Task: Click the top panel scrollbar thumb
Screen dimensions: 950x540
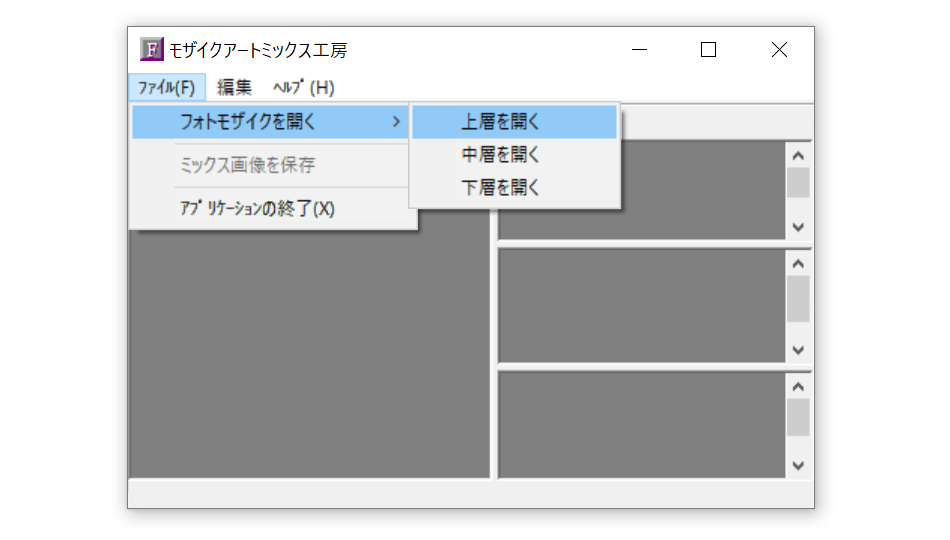Action: pyautogui.click(x=798, y=182)
